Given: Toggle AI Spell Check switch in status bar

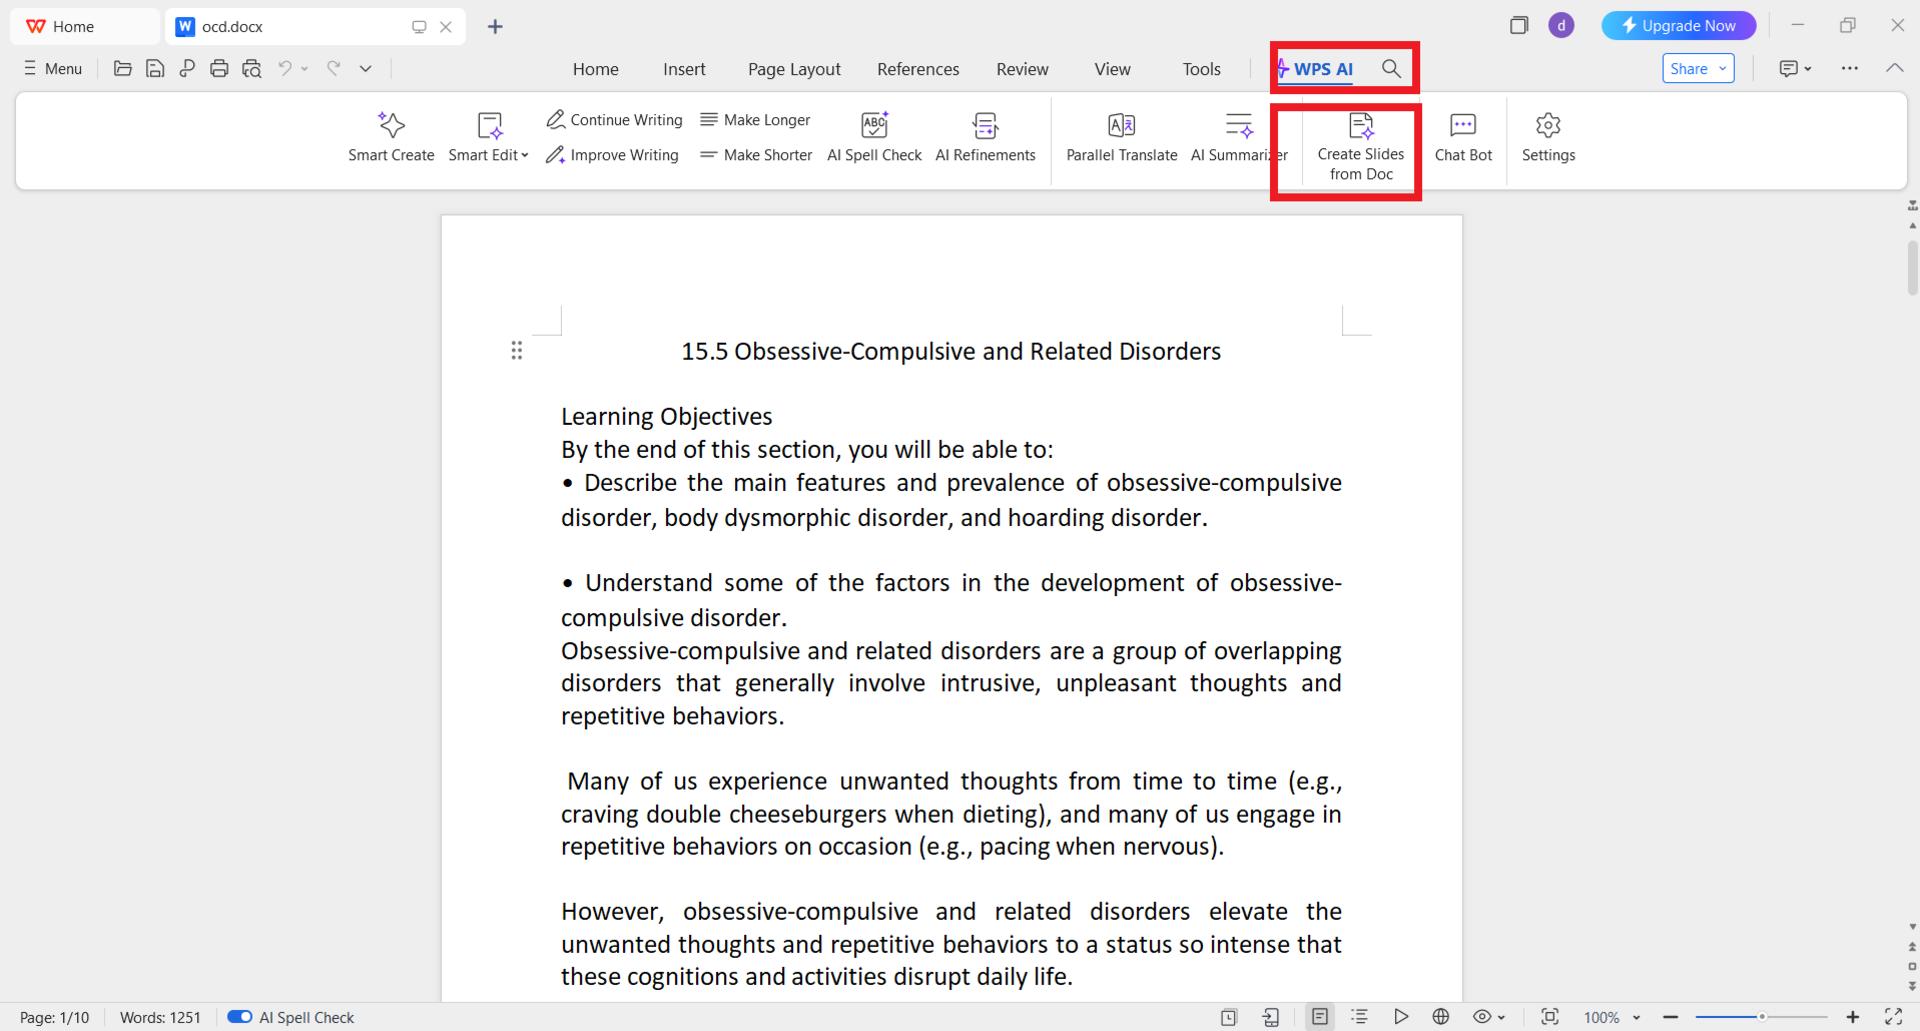Looking at the screenshot, I should (x=239, y=1016).
